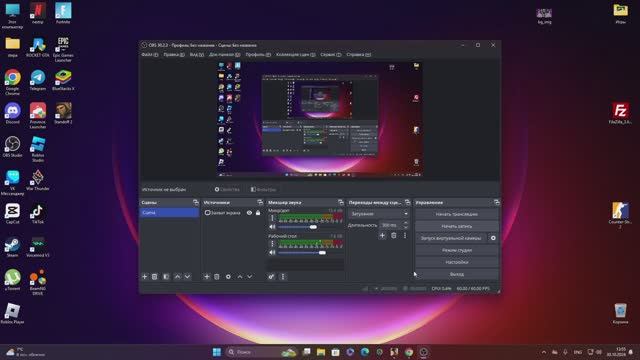Open the Tools menu in OBS
Screen dimensions: 640x360
point(331,55)
